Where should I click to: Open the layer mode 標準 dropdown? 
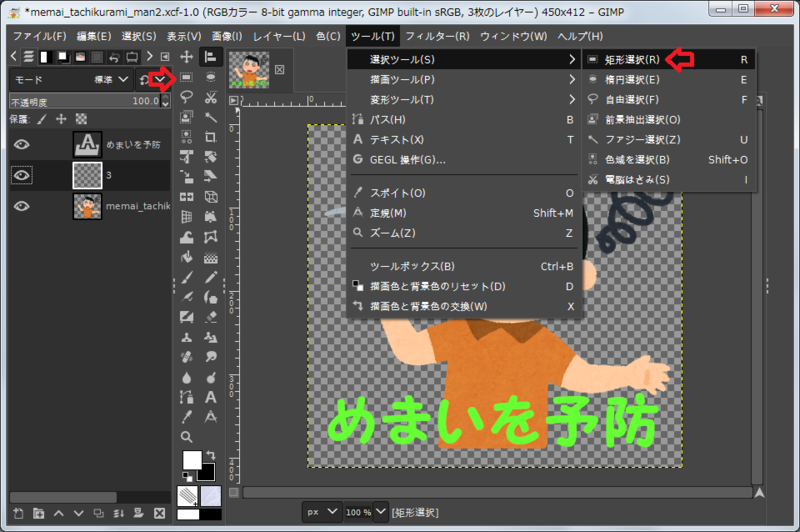(71, 80)
